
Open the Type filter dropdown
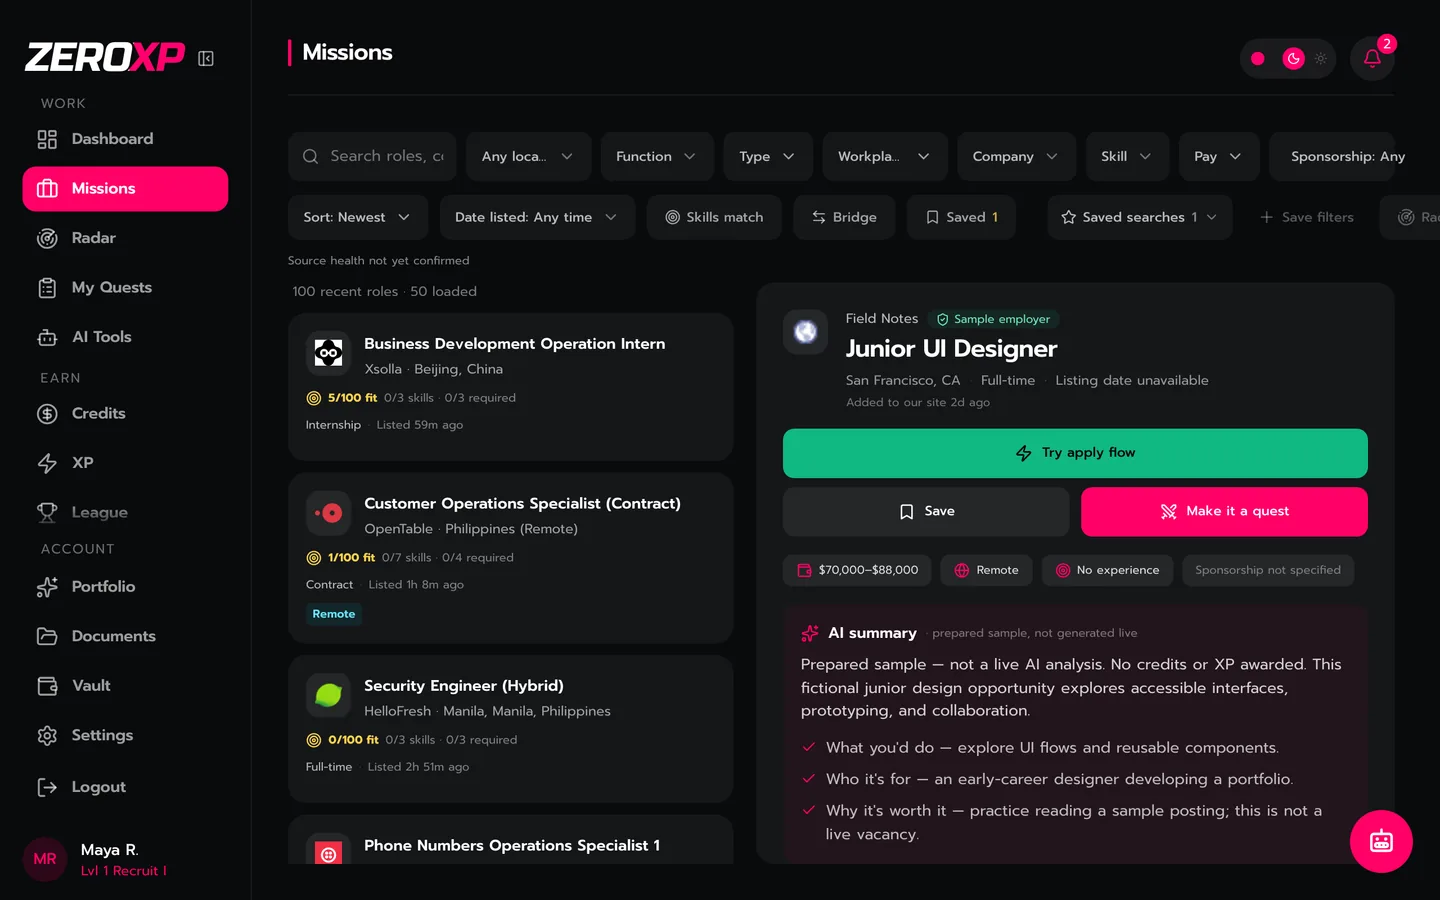pyautogui.click(x=768, y=157)
